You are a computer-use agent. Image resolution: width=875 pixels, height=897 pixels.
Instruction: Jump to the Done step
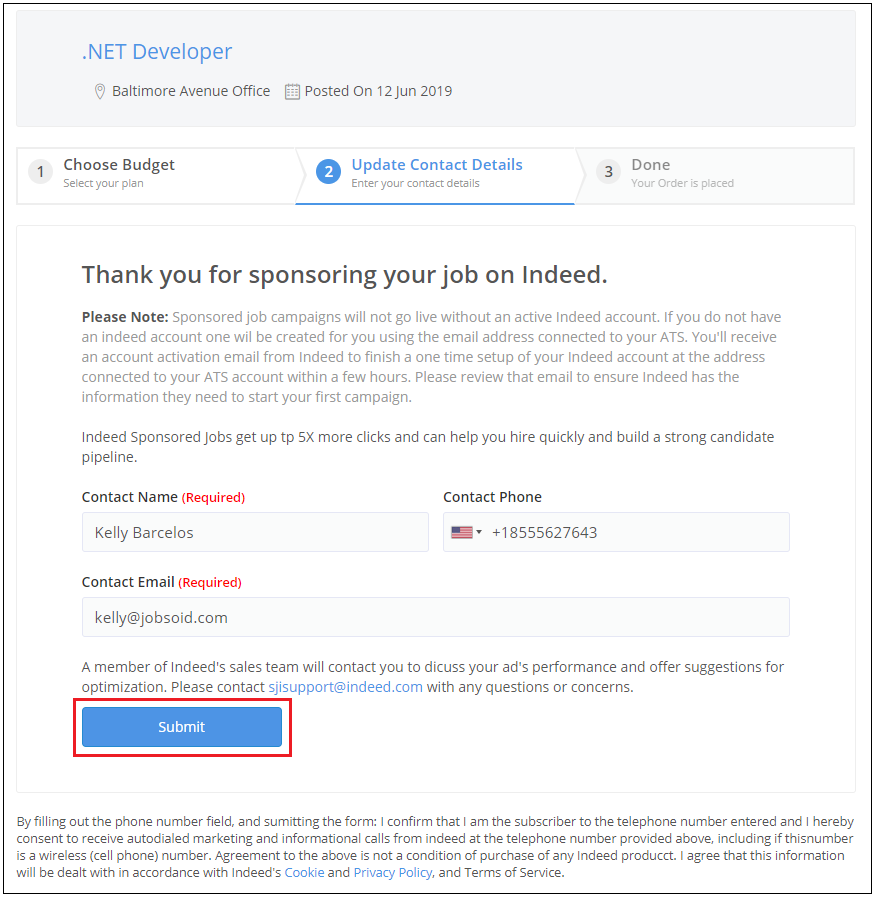[x=651, y=165]
